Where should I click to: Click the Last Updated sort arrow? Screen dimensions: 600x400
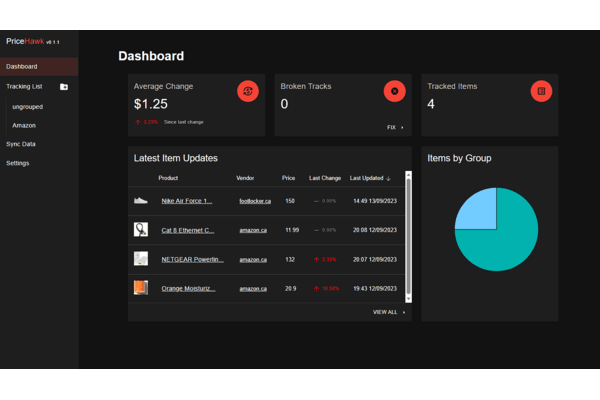(x=388, y=178)
